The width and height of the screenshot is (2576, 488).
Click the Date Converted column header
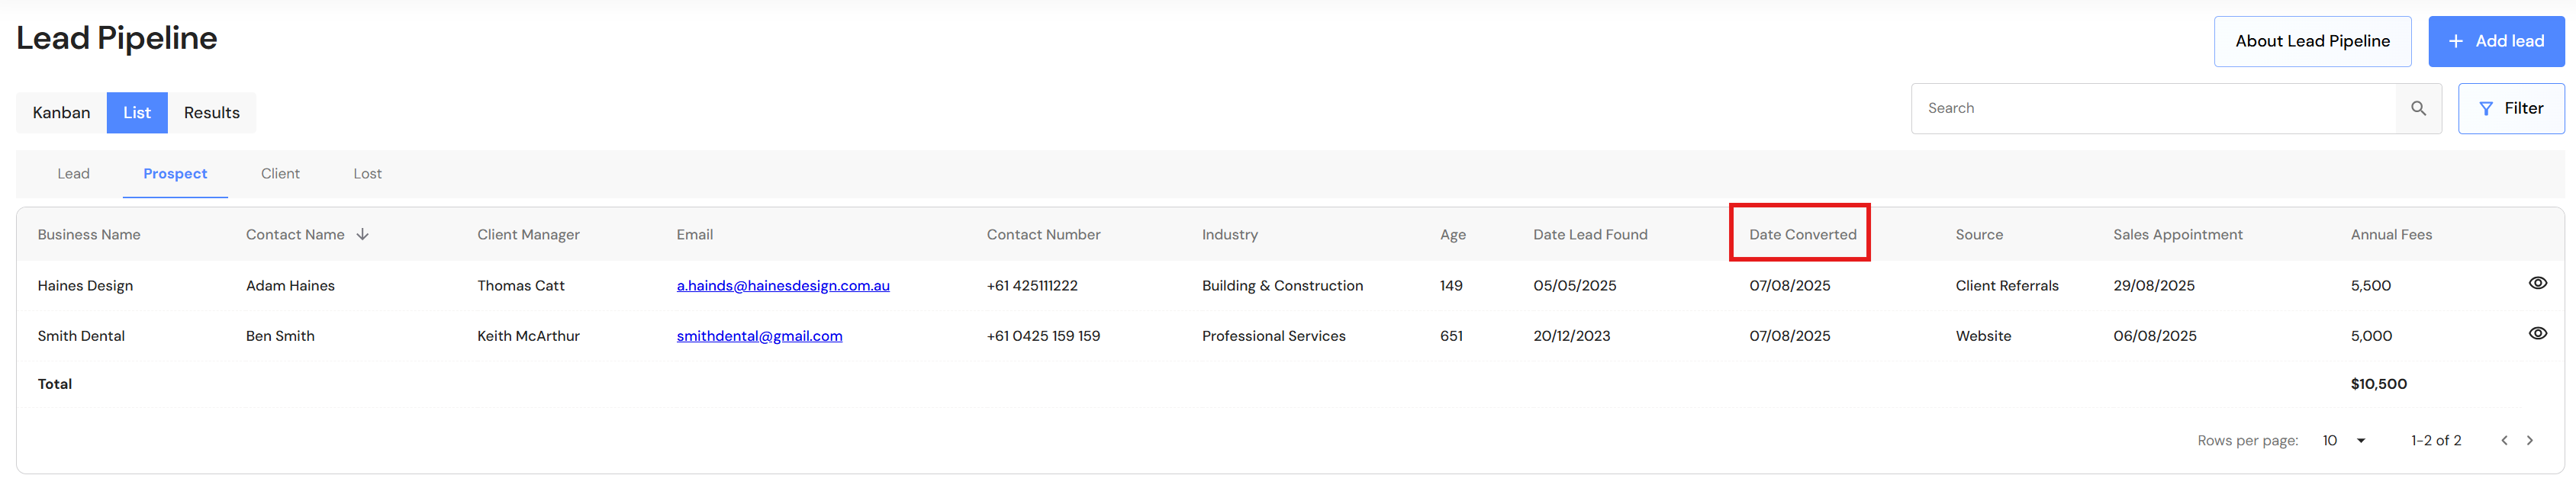1802,234
